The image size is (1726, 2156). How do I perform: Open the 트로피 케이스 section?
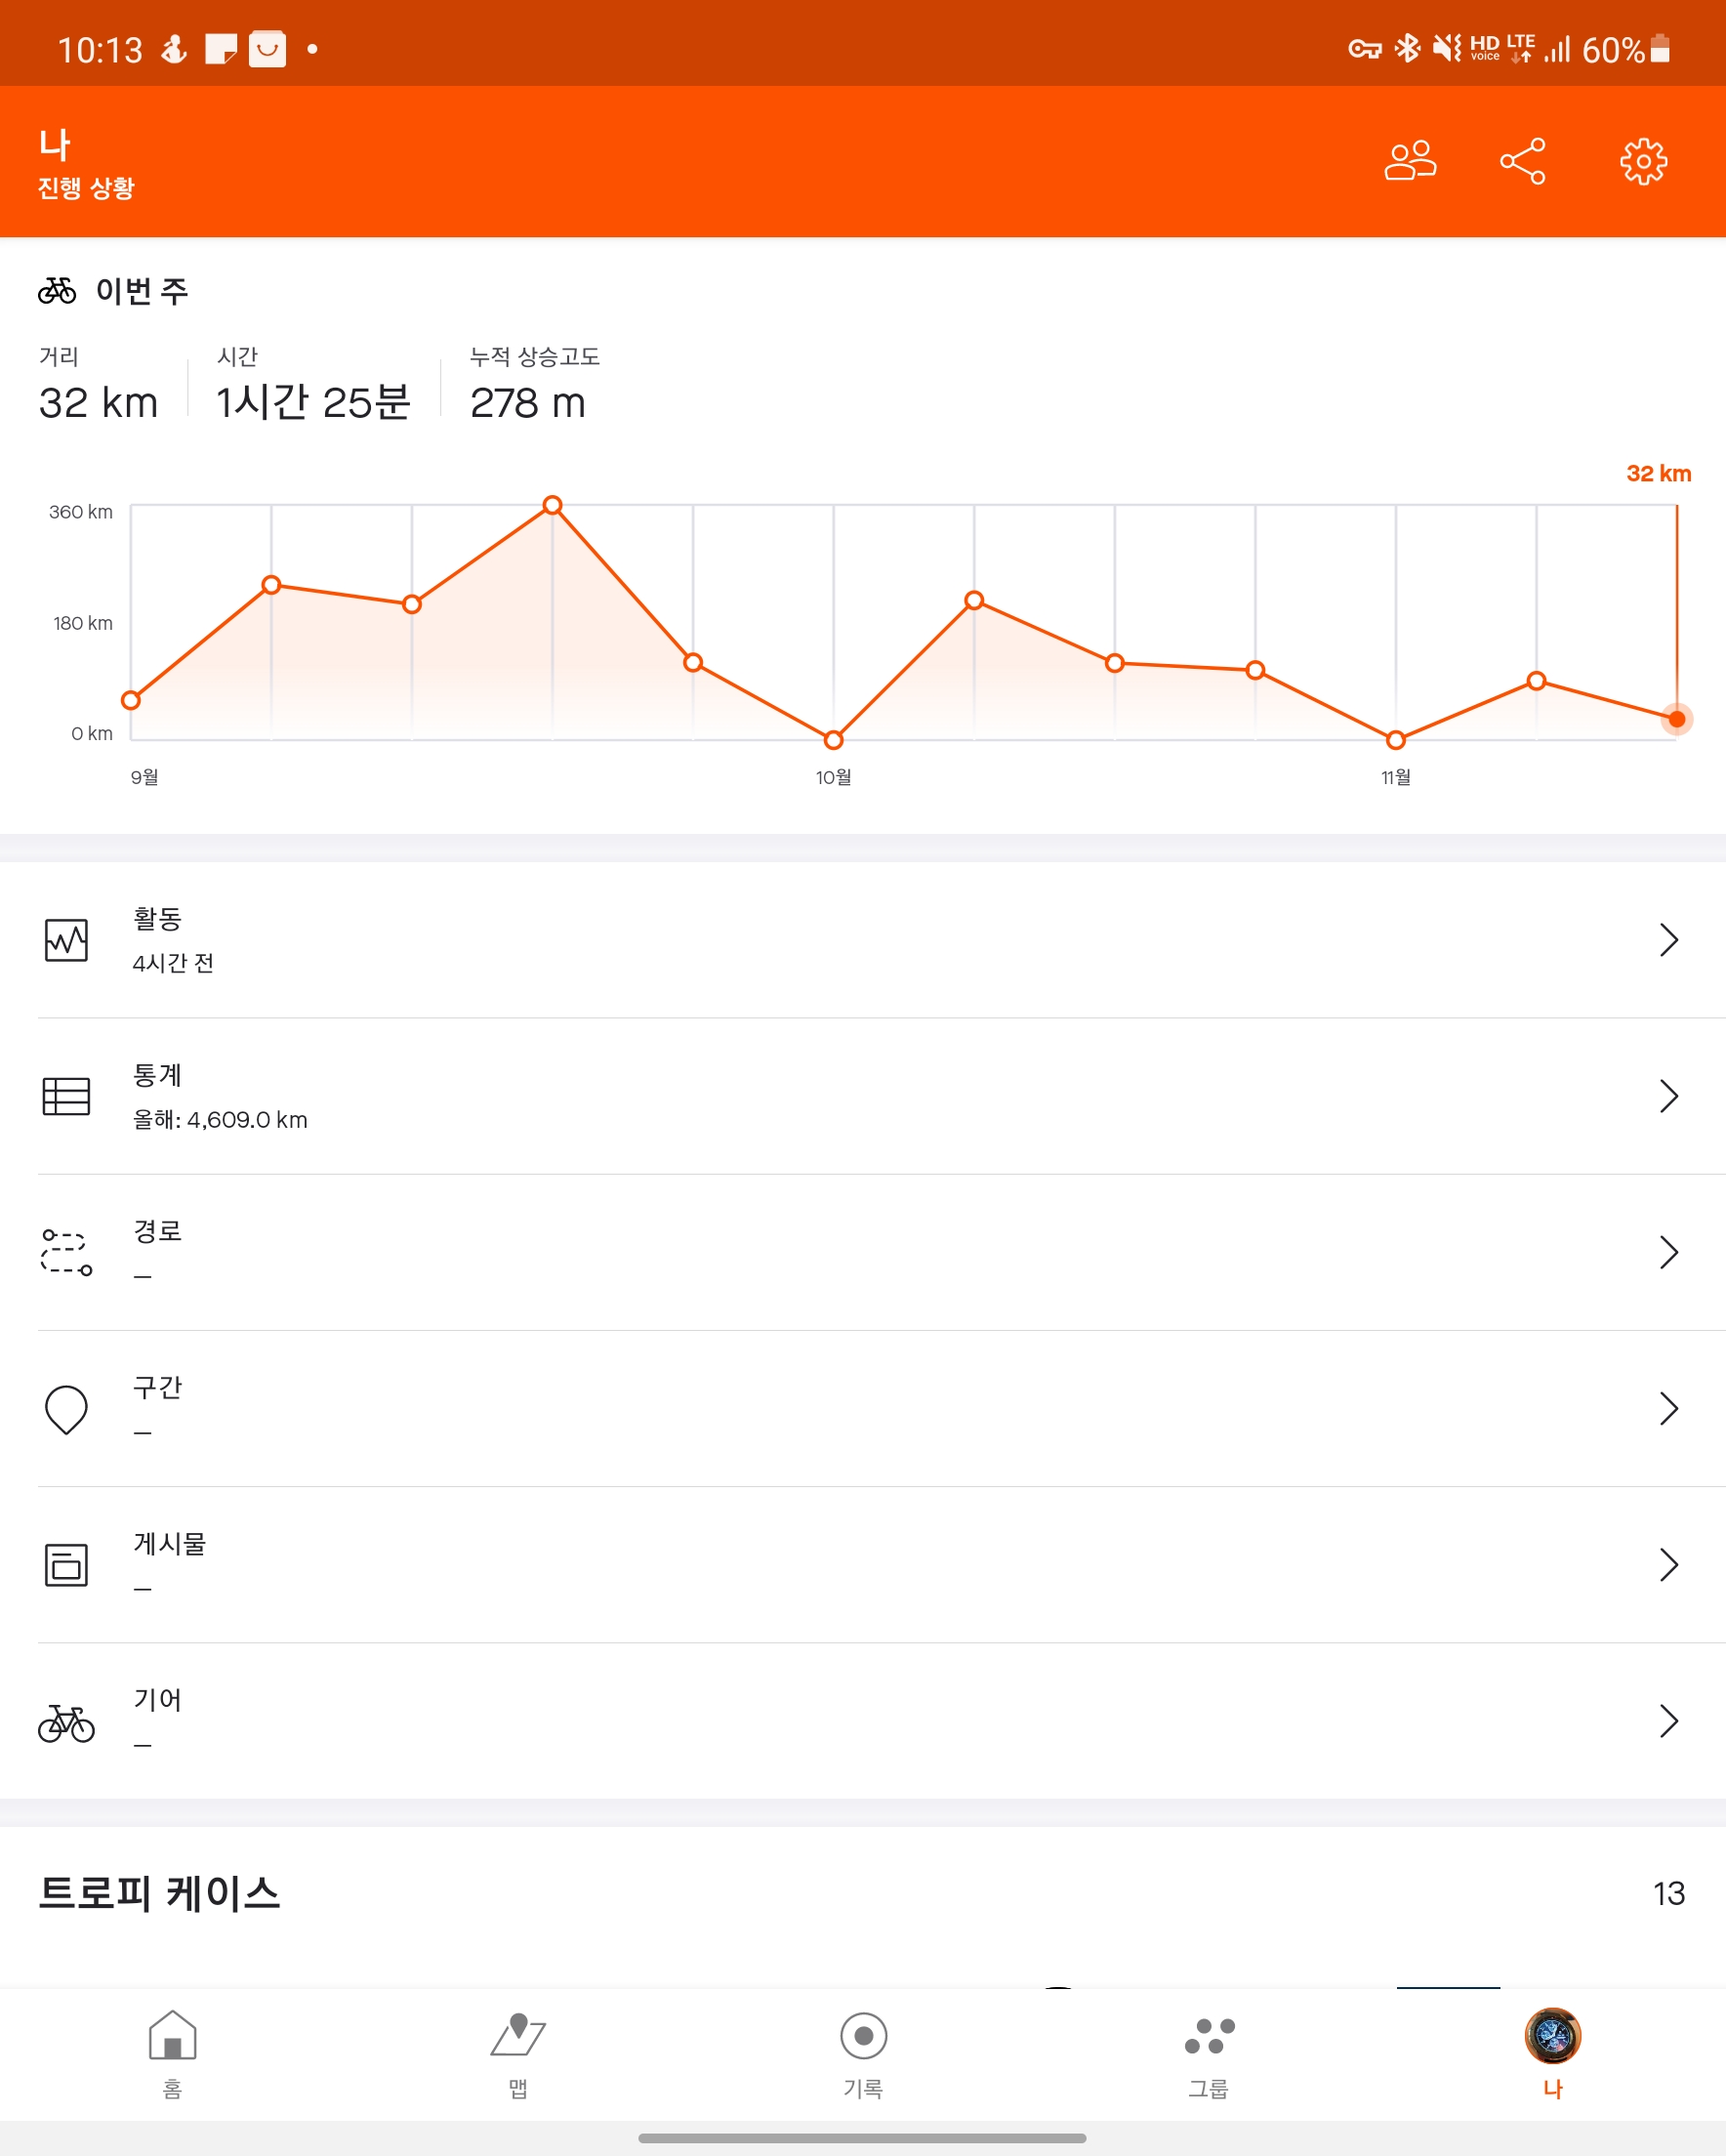pyautogui.click(x=160, y=1893)
